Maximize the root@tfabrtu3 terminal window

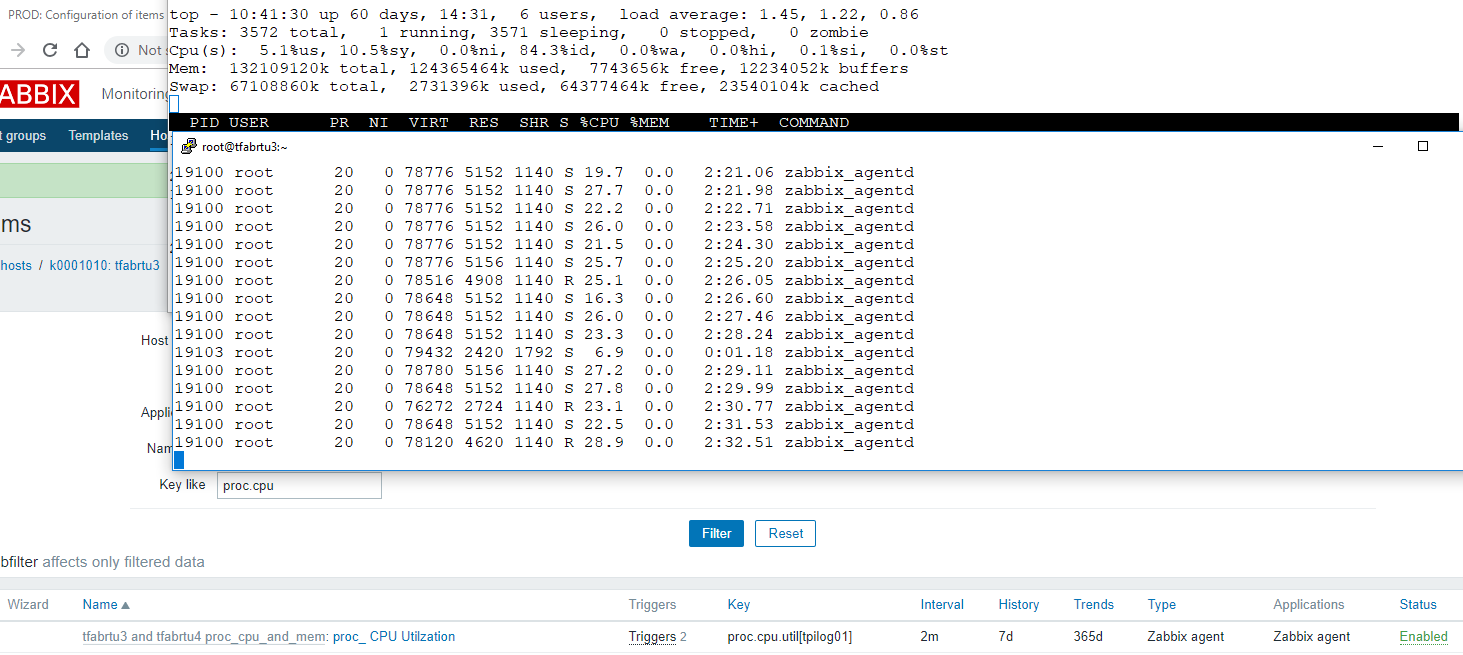1423,146
